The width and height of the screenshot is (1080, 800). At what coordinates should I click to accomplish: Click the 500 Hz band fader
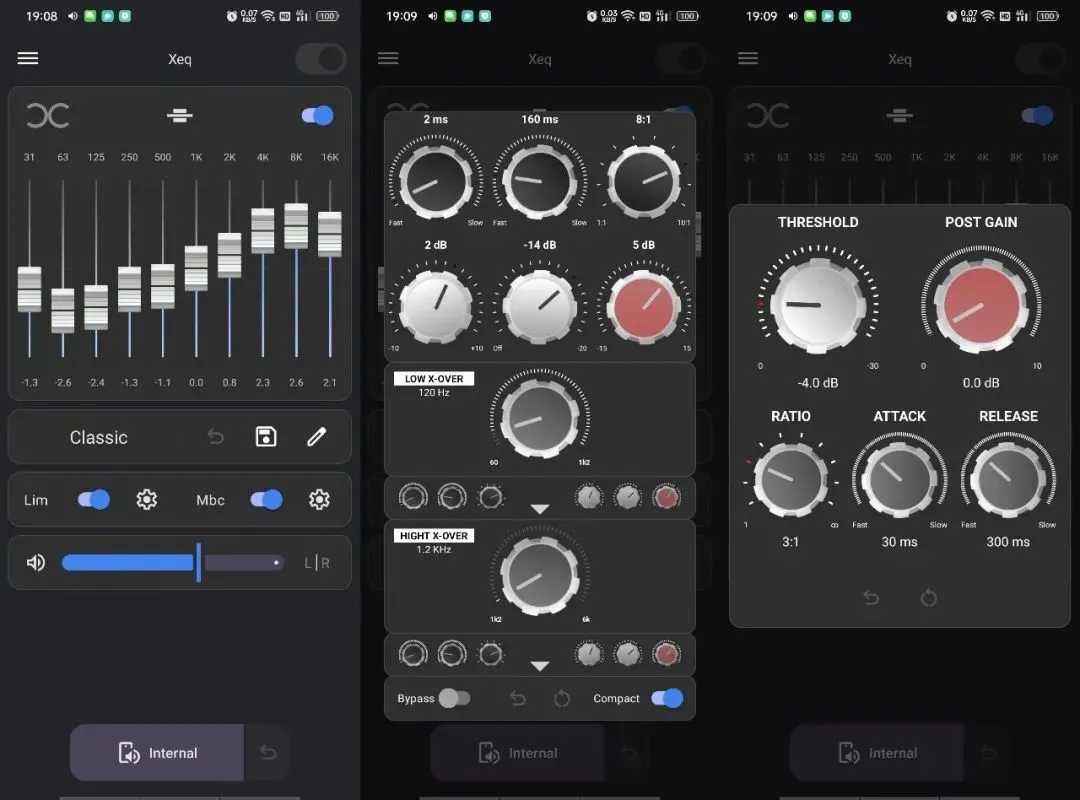tap(163, 287)
